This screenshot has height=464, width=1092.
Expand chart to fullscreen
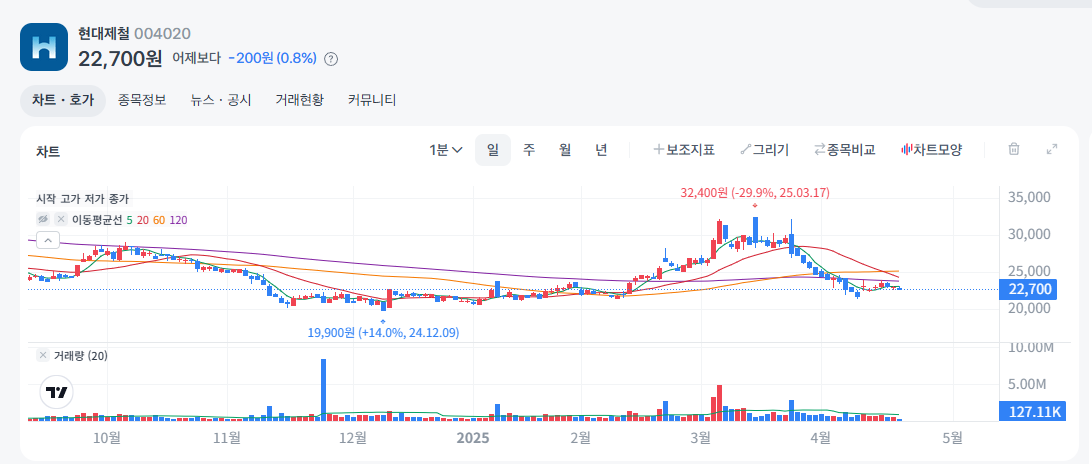tap(1052, 149)
